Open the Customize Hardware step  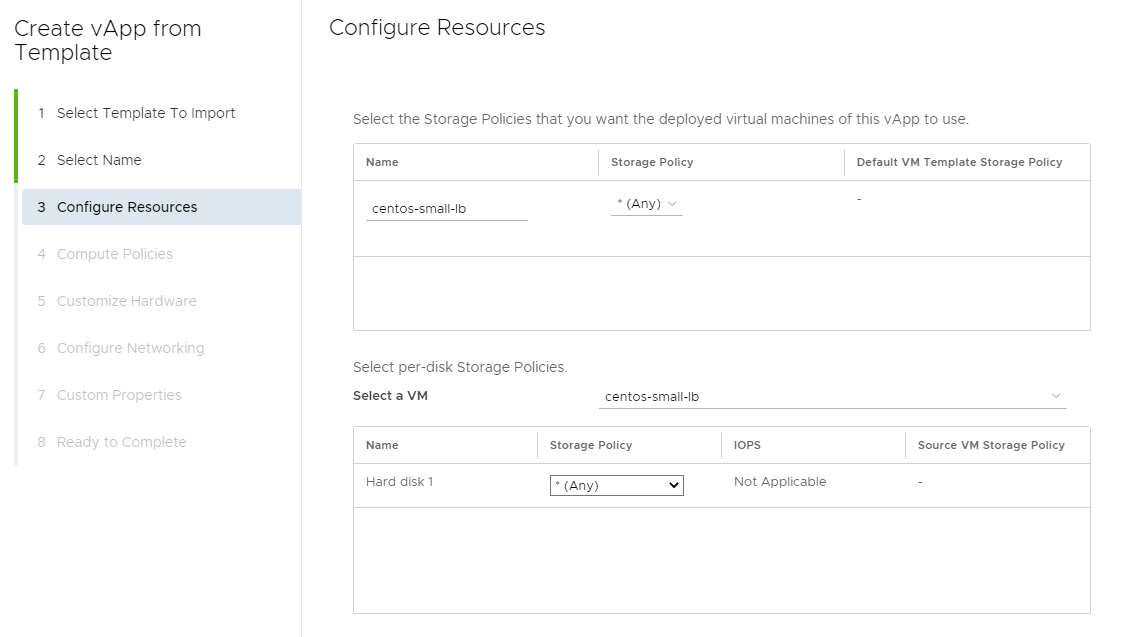[126, 301]
